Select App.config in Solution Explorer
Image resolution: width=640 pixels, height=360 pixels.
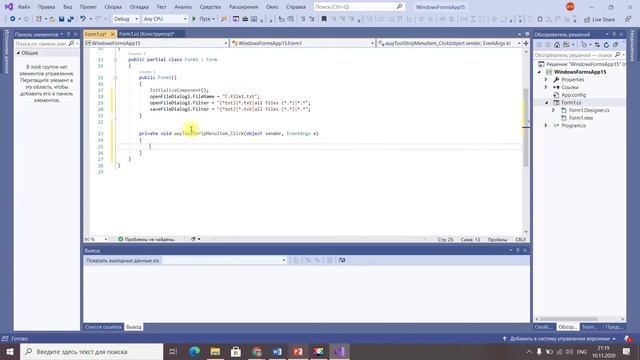pos(573,95)
